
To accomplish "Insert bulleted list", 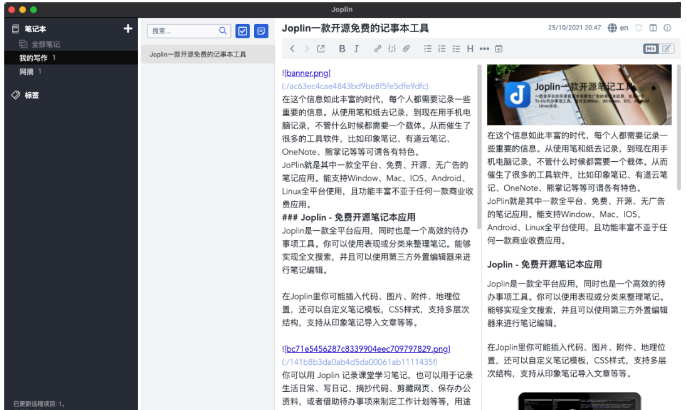I will coord(427,49).
